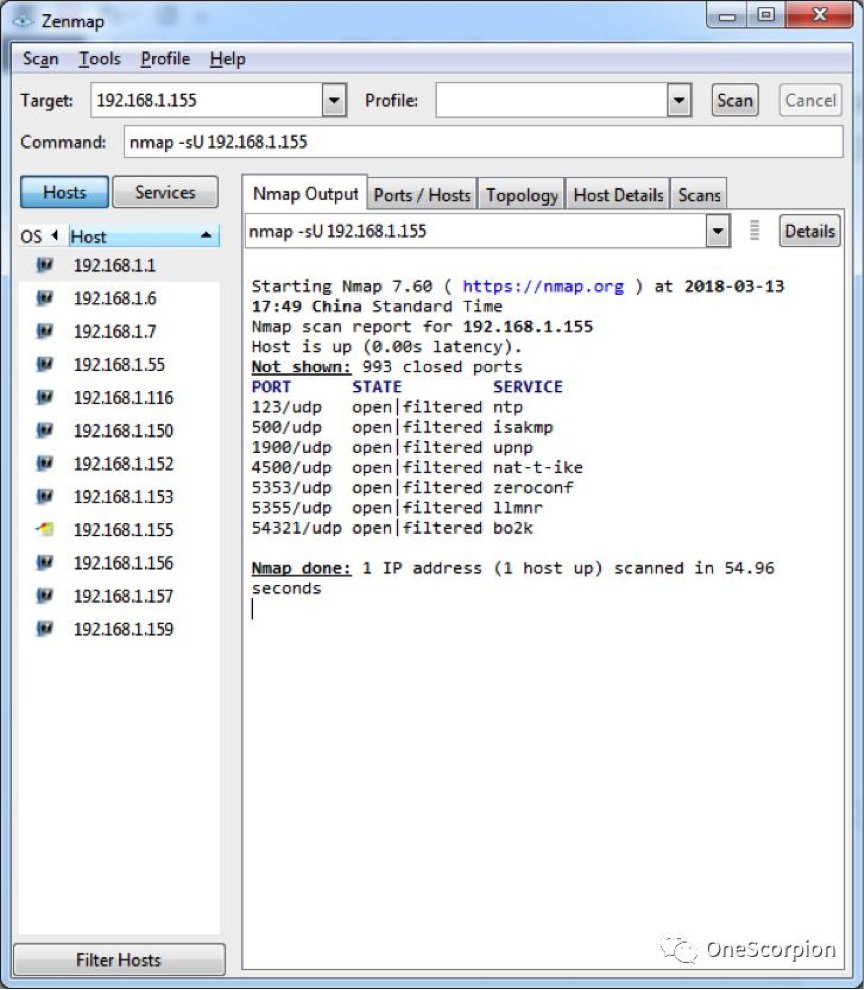Click the 5353/udp port entry

(x=292, y=487)
